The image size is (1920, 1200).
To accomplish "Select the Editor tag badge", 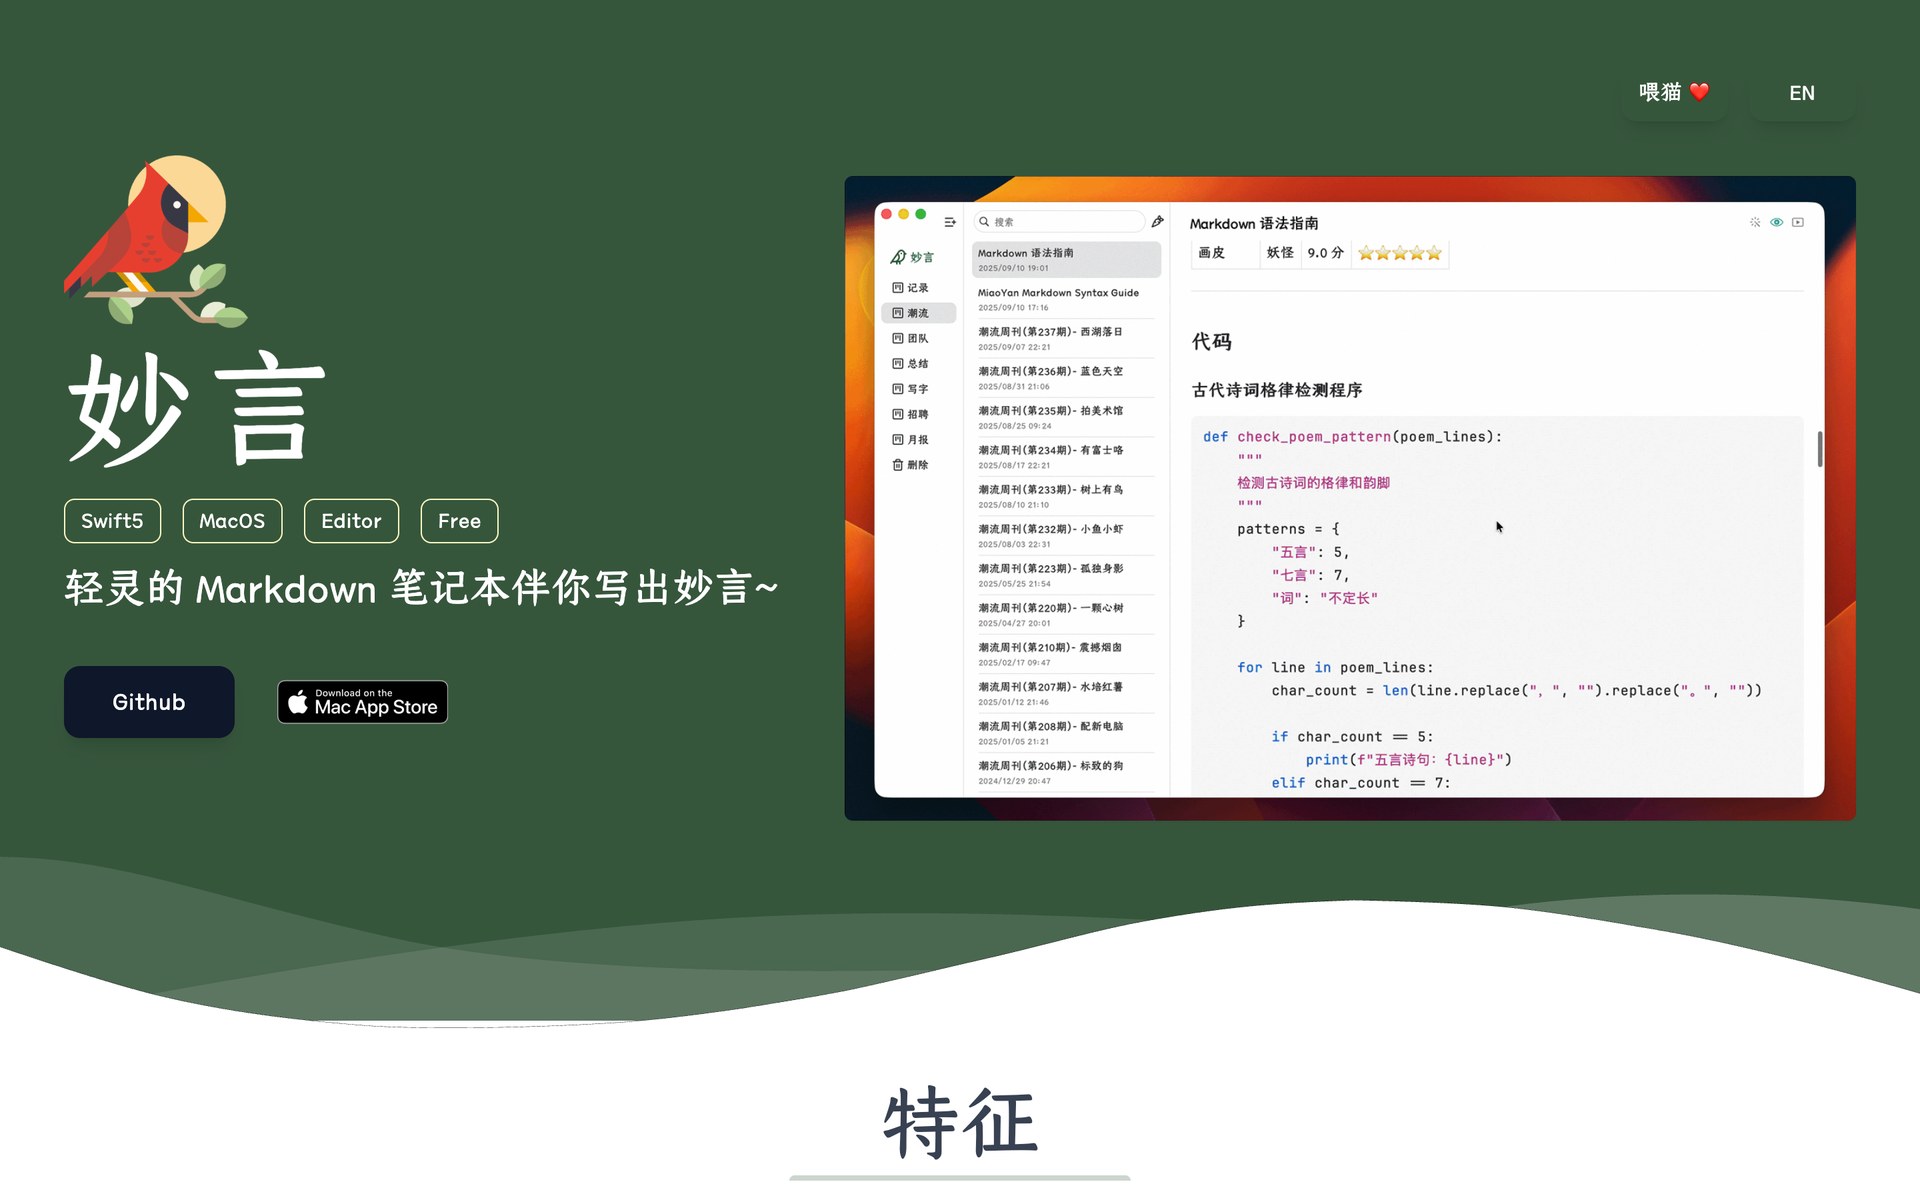I will pos(351,521).
